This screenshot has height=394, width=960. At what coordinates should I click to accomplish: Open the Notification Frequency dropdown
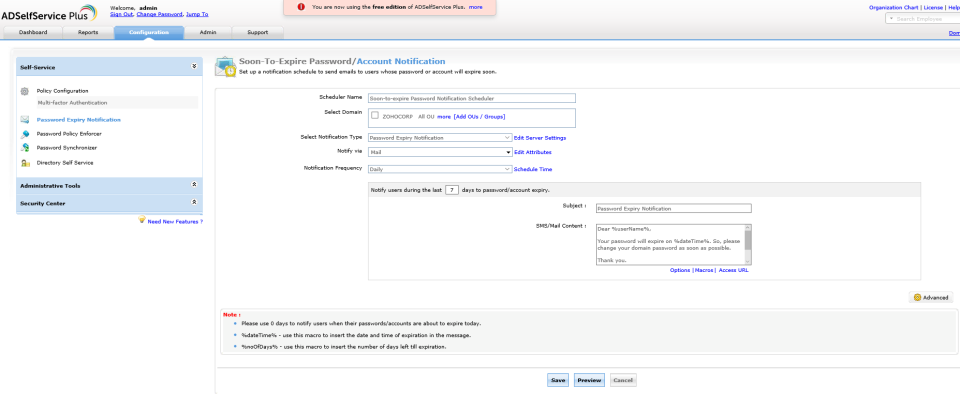pos(440,169)
